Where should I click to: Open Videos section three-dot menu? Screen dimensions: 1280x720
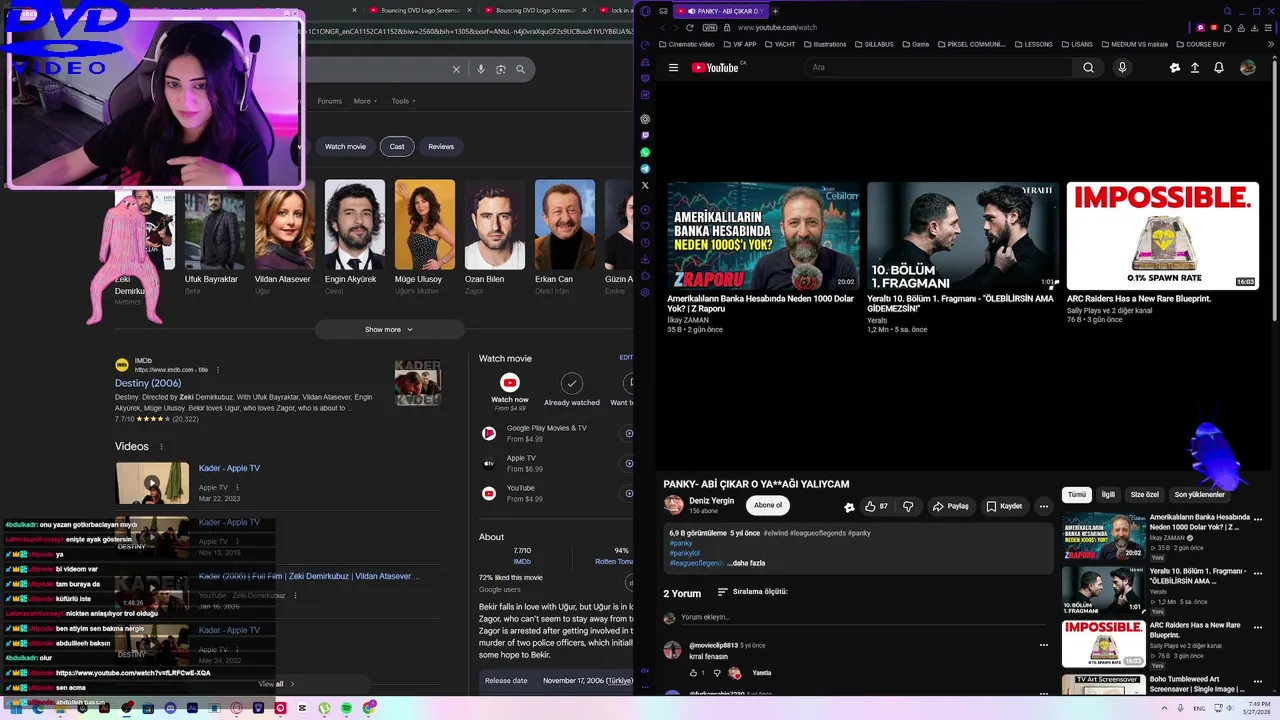161,447
